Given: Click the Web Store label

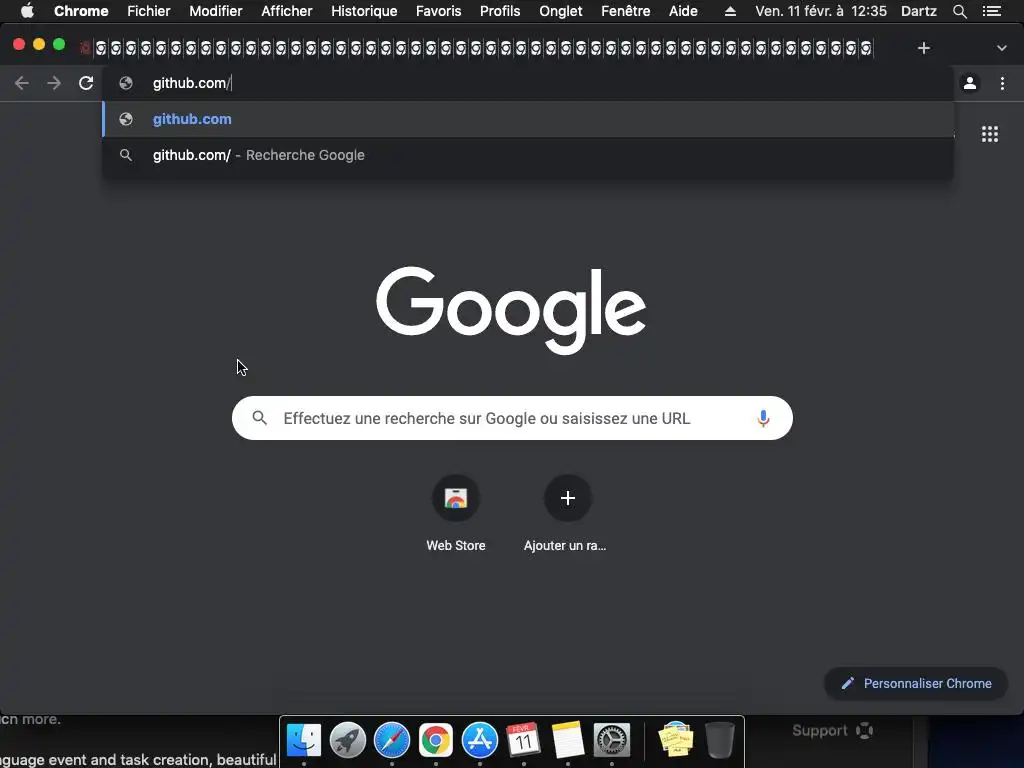Looking at the screenshot, I should (x=456, y=545).
